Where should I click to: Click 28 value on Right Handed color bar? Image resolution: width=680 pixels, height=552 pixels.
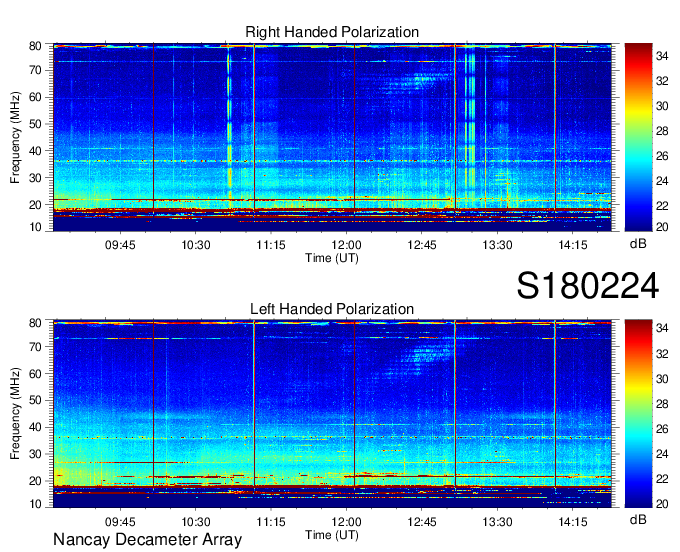tap(662, 131)
